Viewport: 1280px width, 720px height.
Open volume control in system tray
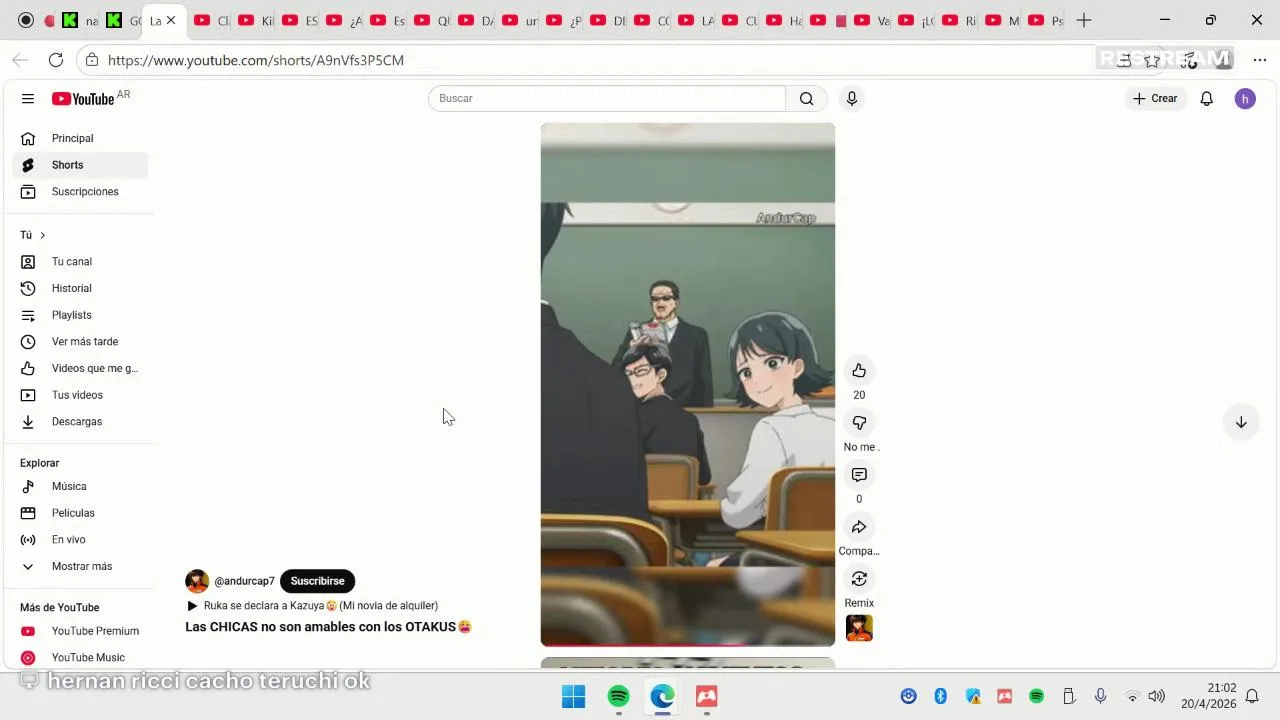(x=1157, y=696)
